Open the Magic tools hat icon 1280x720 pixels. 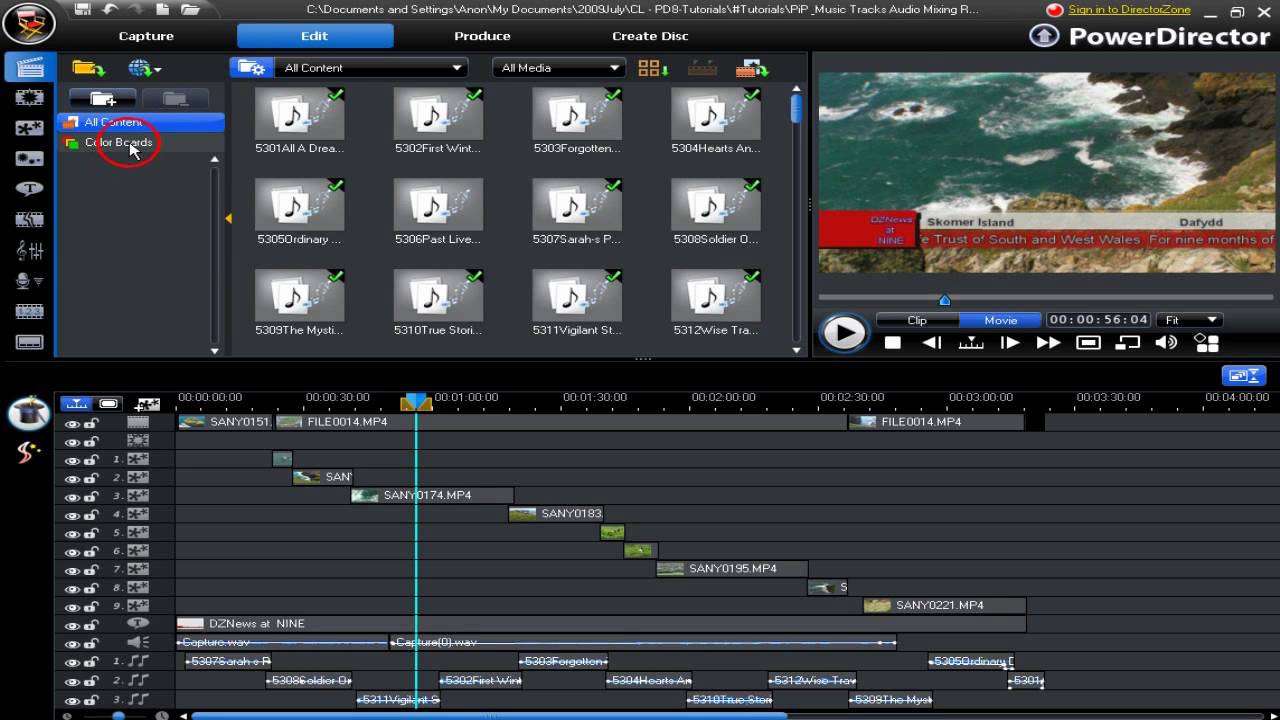point(28,413)
